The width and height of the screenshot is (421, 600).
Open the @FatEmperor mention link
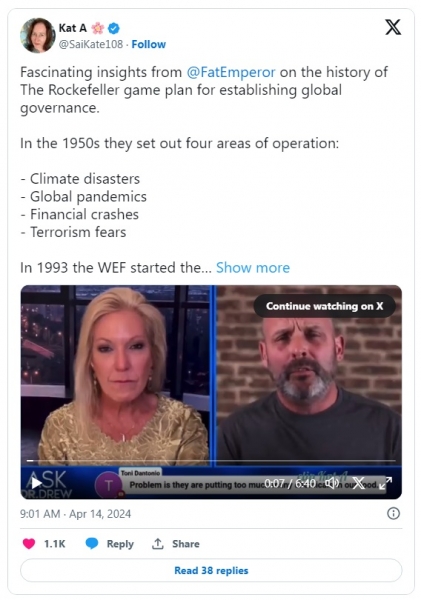coord(231,72)
